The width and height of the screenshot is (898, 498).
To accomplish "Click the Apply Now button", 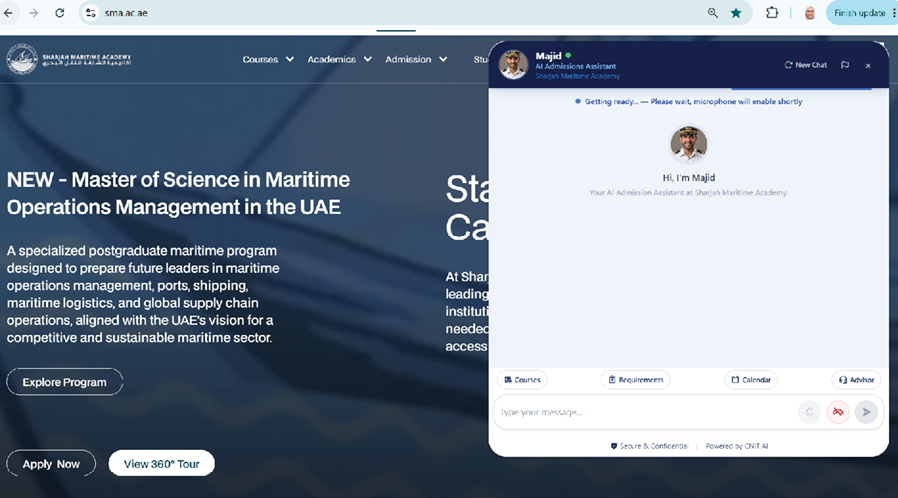I will pyautogui.click(x=51, y=464).
